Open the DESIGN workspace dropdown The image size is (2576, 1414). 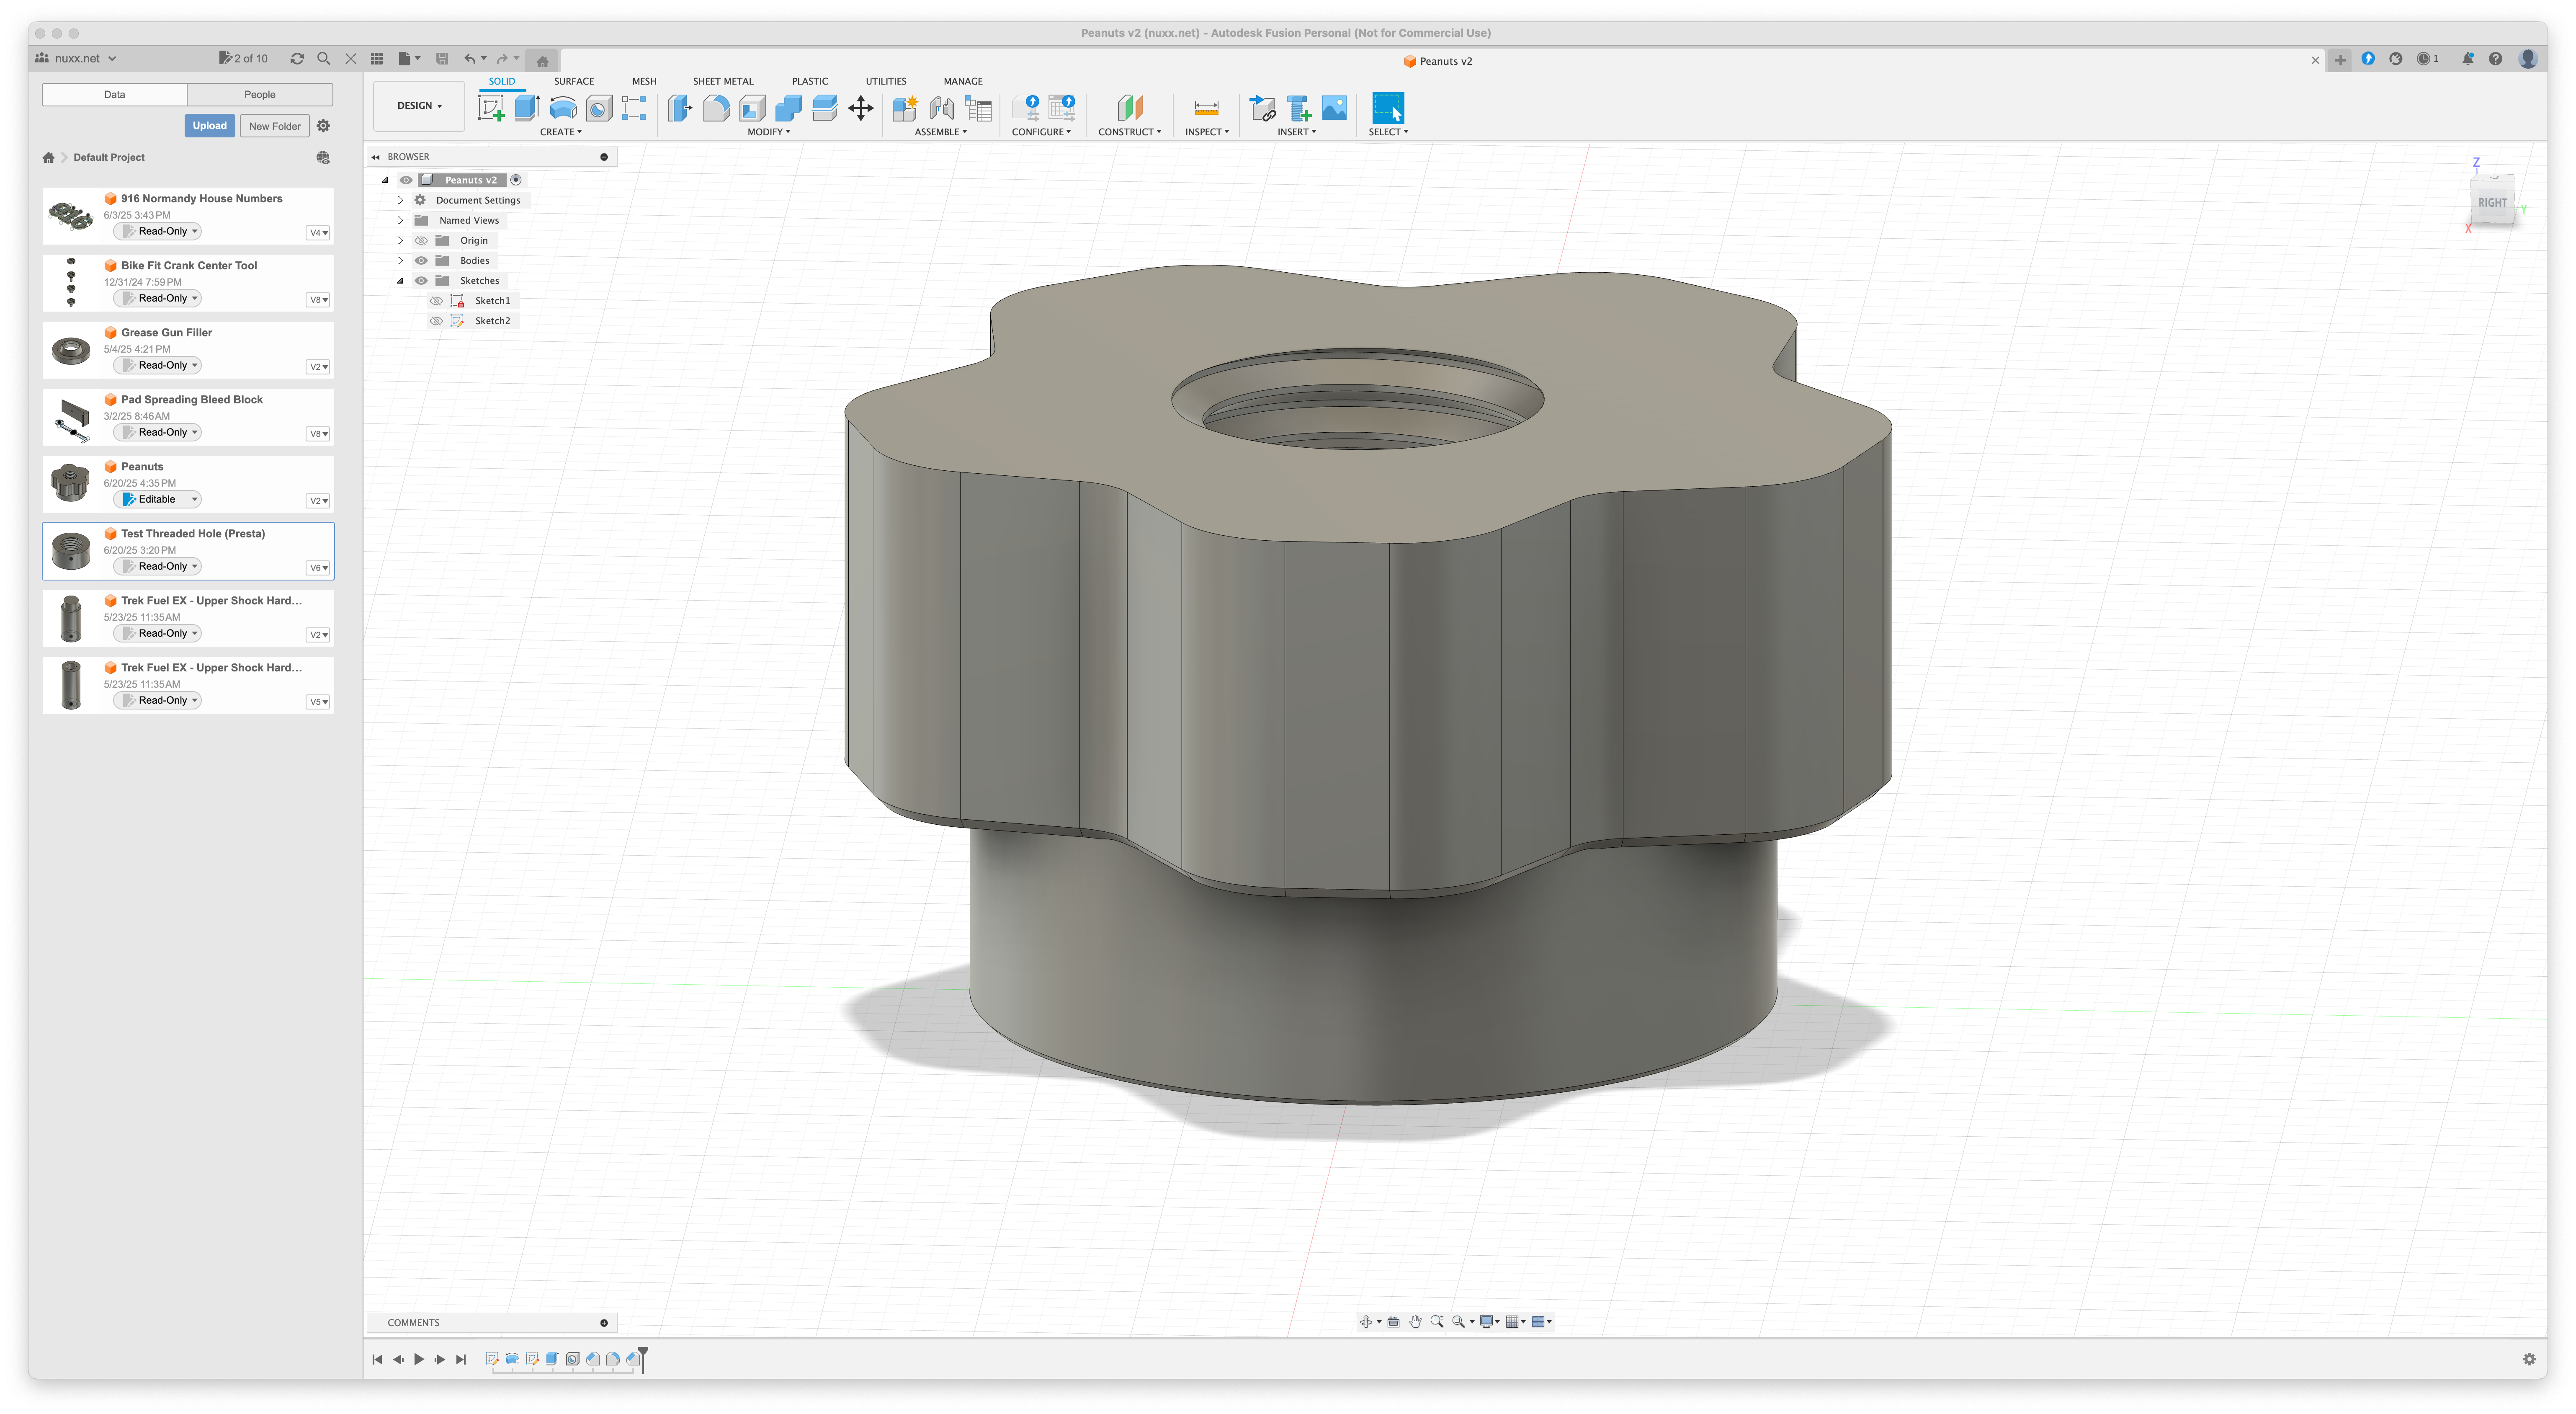(x=419, y=105)
